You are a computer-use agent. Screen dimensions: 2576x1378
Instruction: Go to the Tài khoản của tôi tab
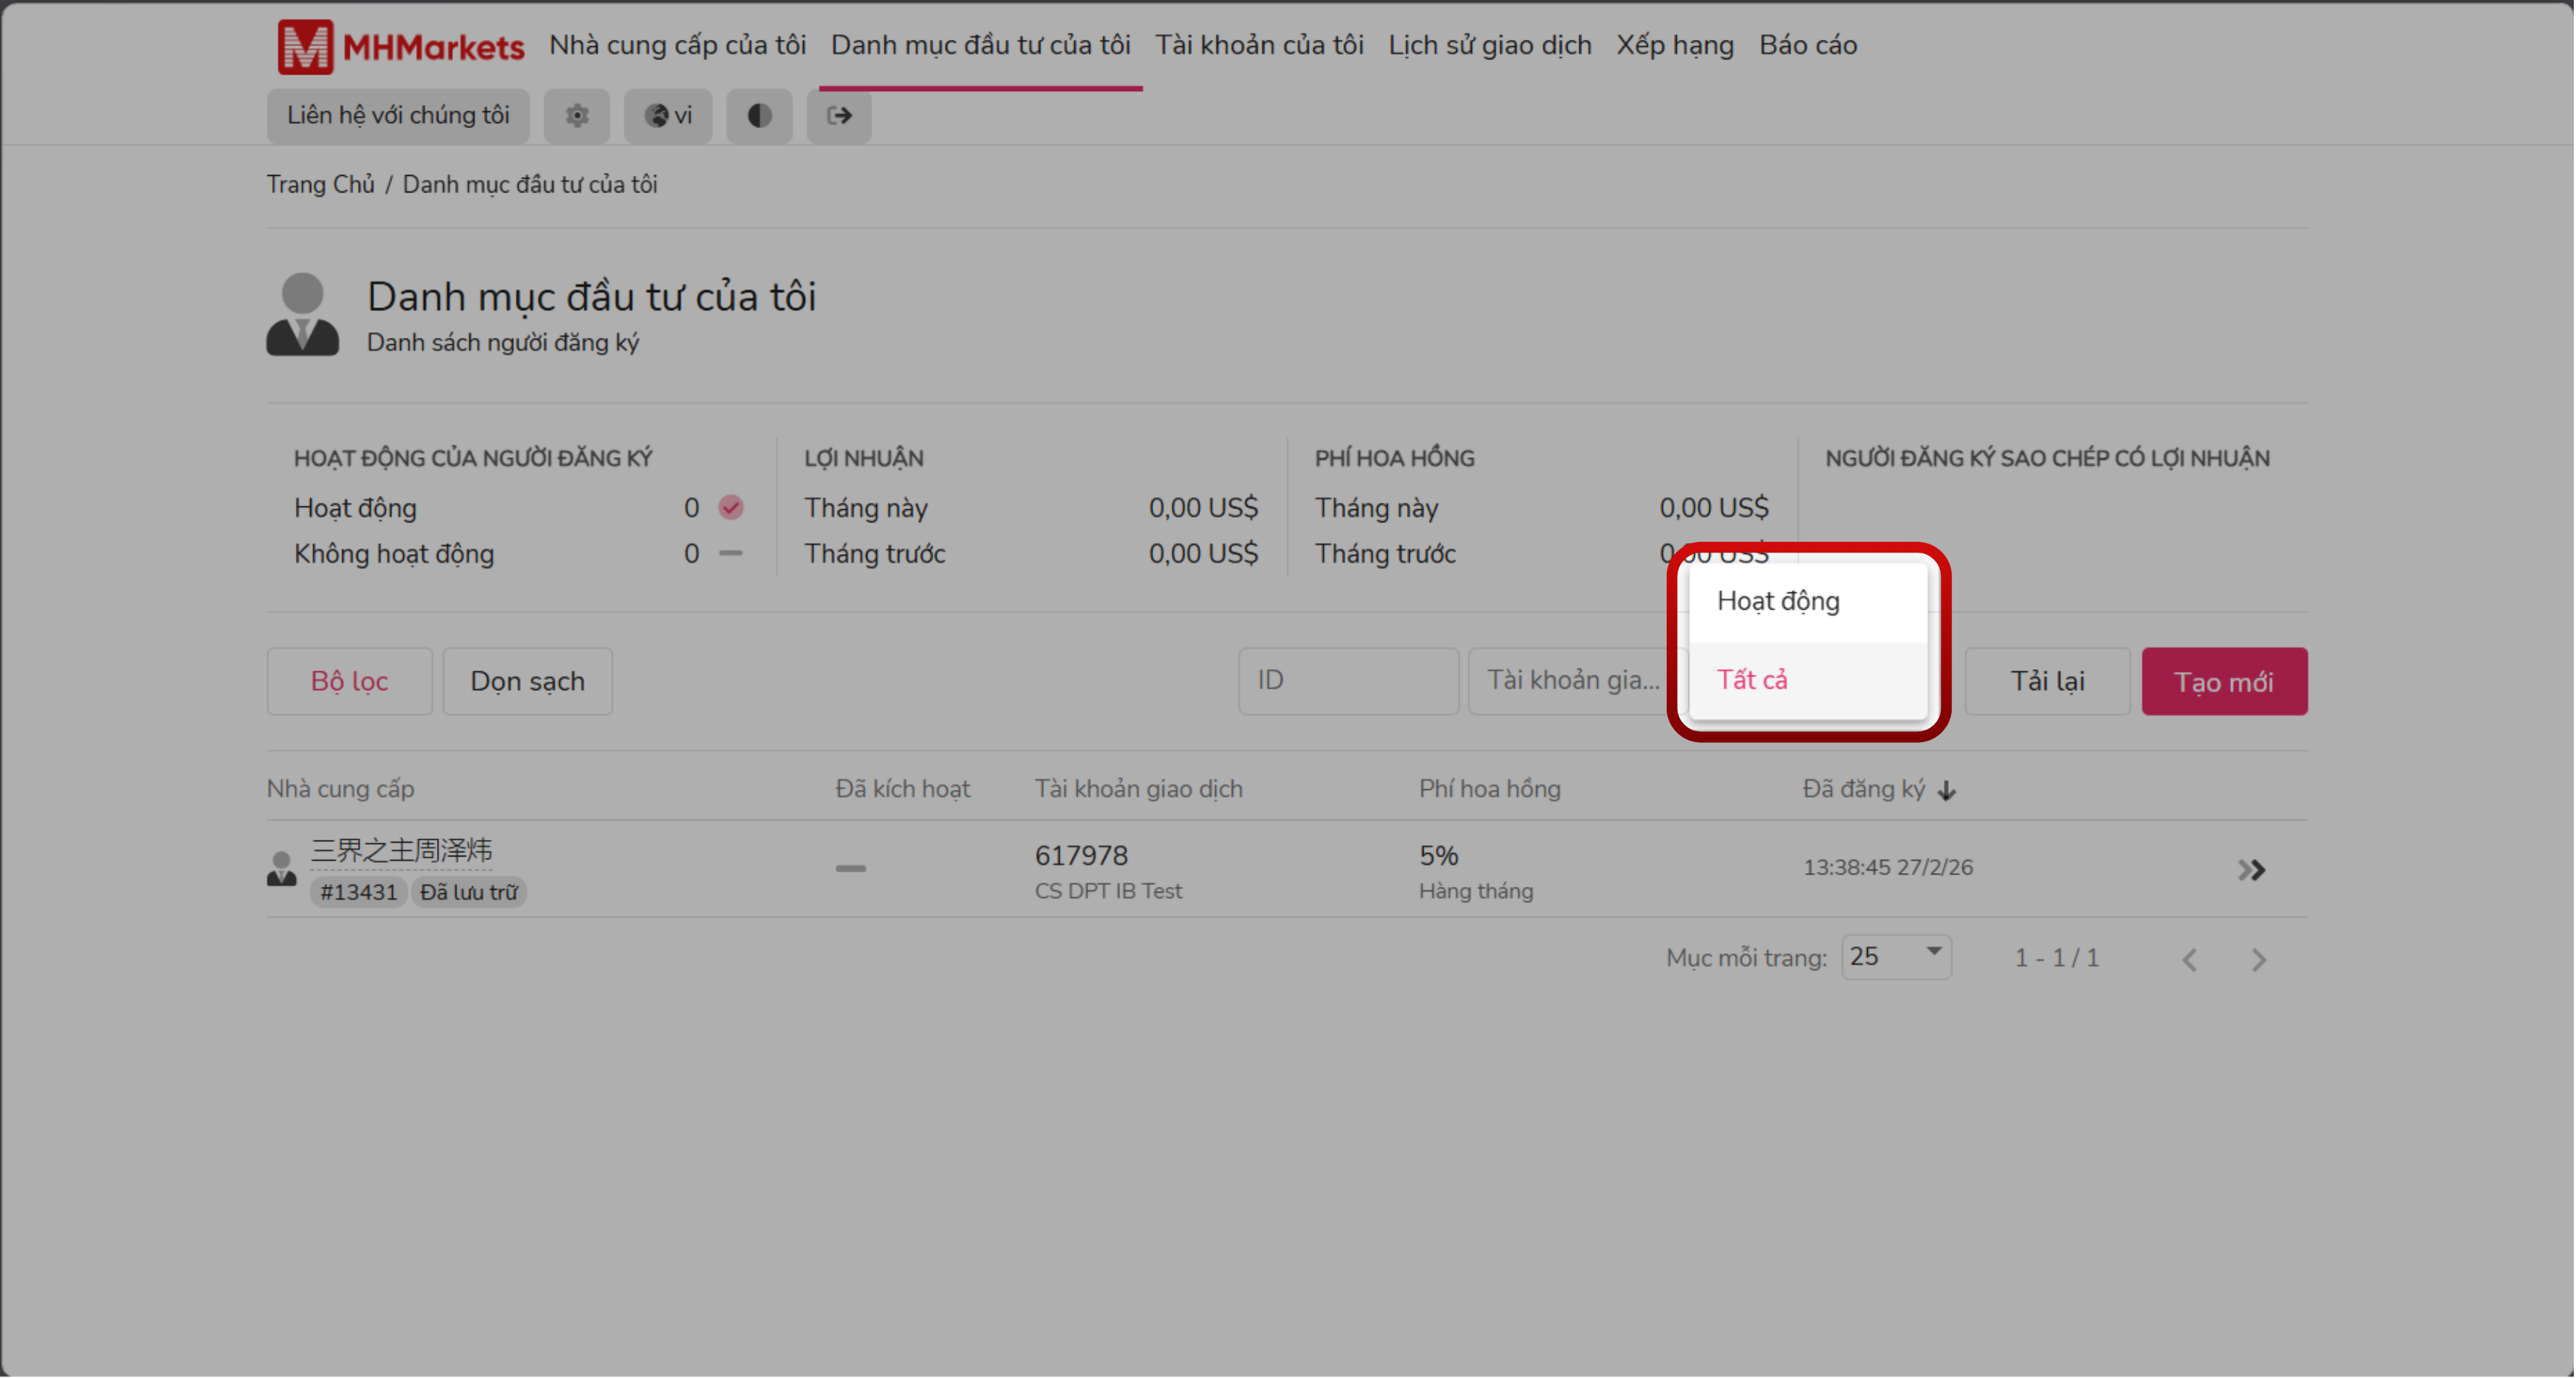coord(1259,45)
